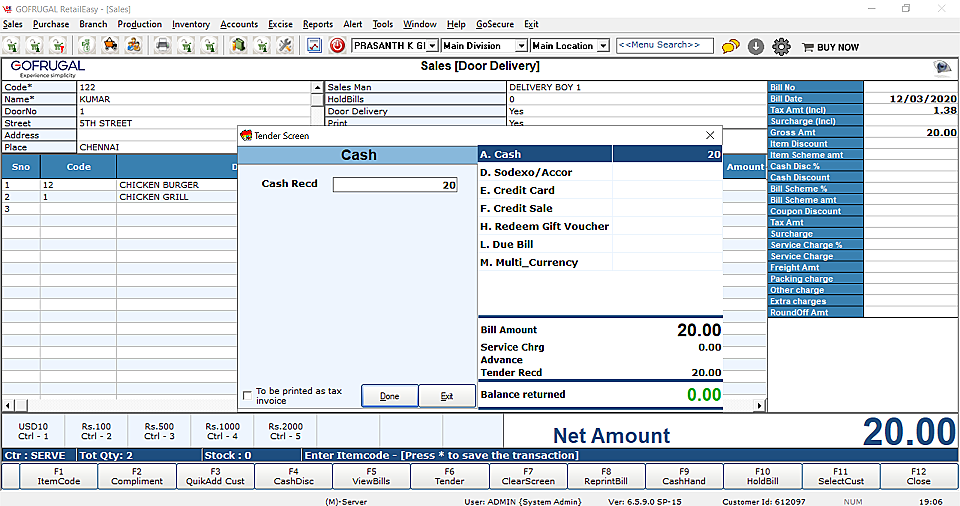Viewport: 960px width, 506px height.
Task: Click Done in the Tender Screen
Action: click(389, 396)
